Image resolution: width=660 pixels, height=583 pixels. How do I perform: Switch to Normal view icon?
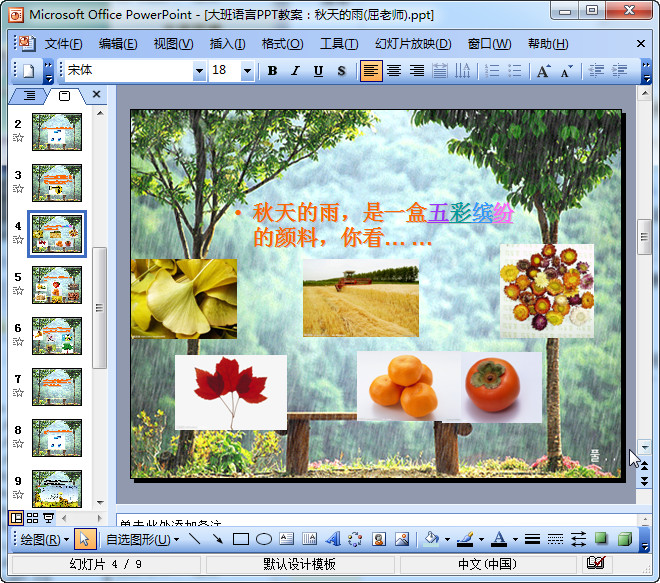[x=16, y=518]
